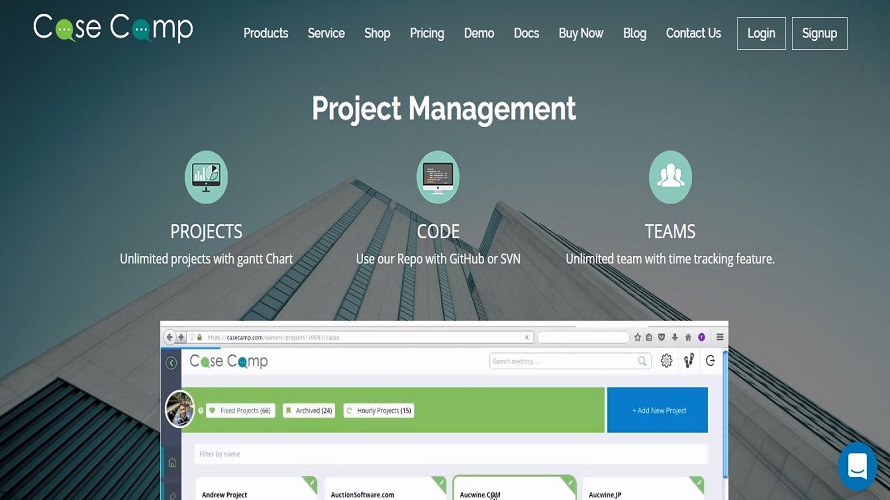Open the Contact Us page
Screen dimensions: 890x500
(694, 33)
